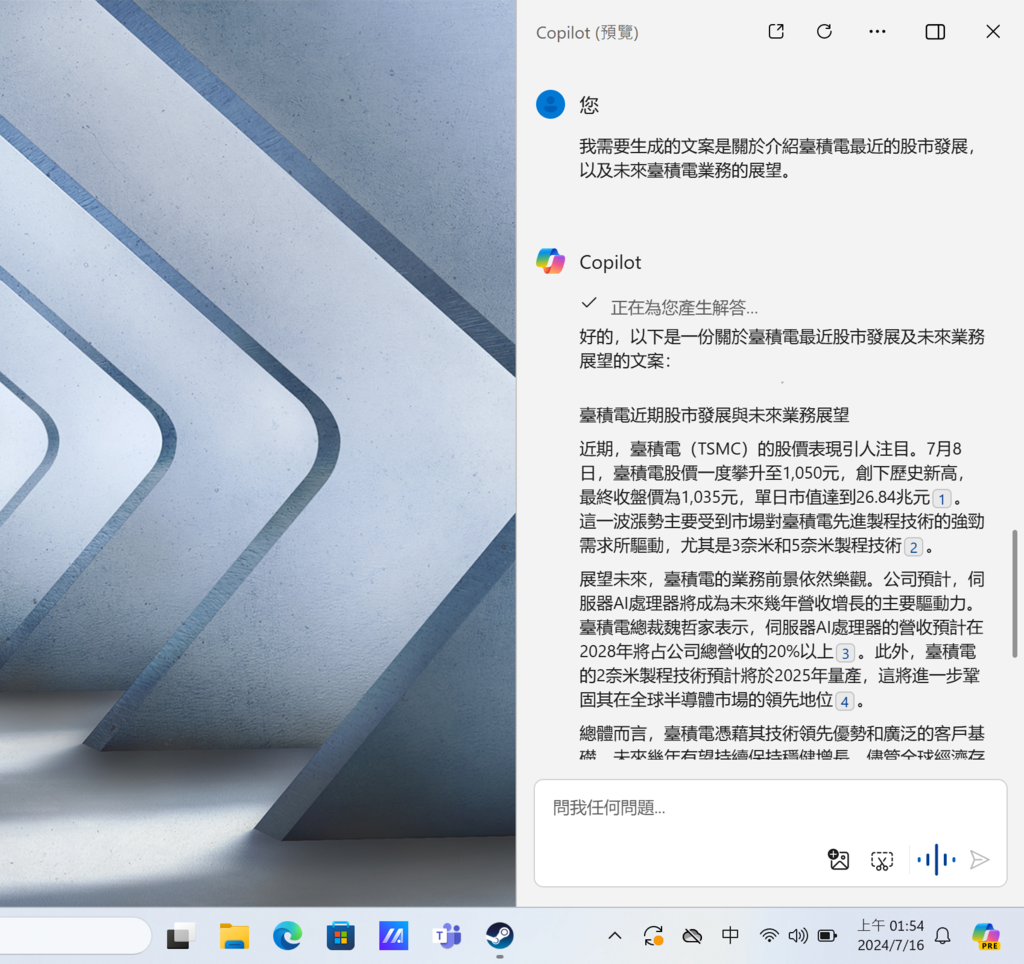Open clock showing 上午 01:54
1024x964 pixels.
click(x=891, y=926)
